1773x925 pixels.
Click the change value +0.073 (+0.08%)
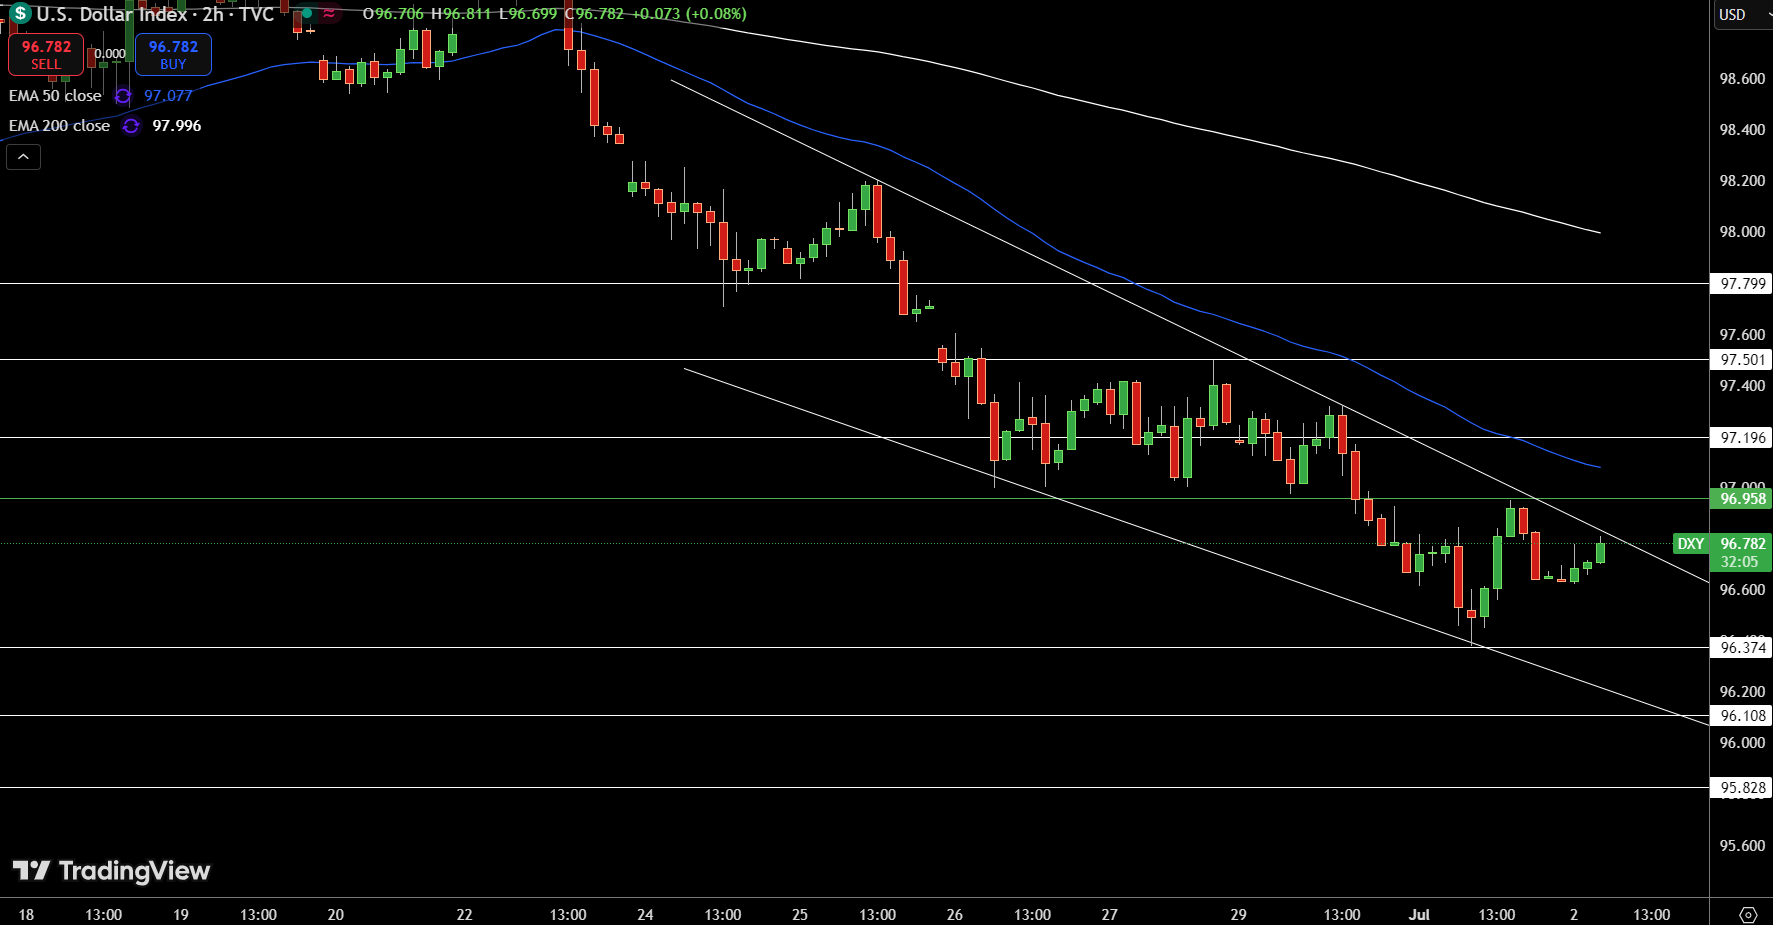point(689,14)
